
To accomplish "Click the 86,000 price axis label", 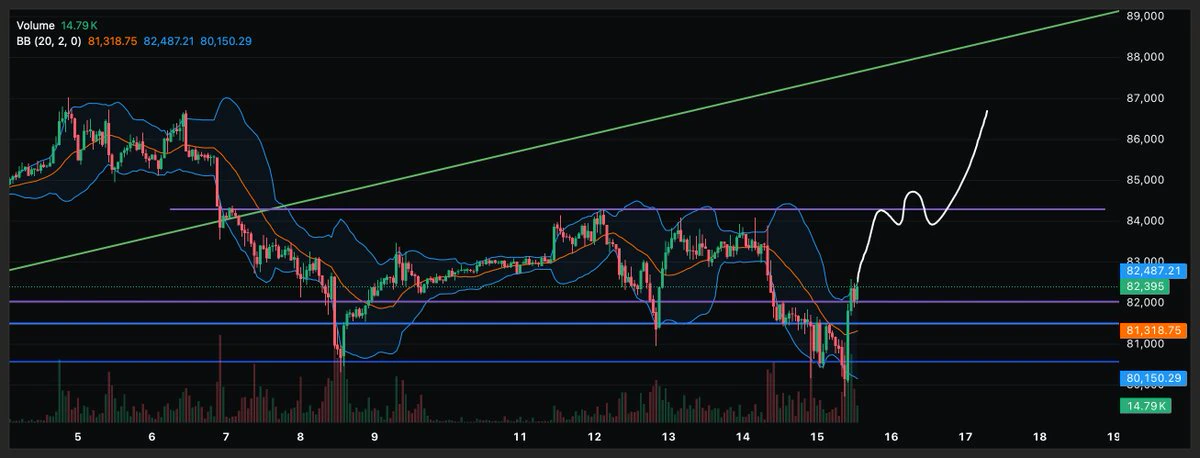I will (x=1145, y=139).
